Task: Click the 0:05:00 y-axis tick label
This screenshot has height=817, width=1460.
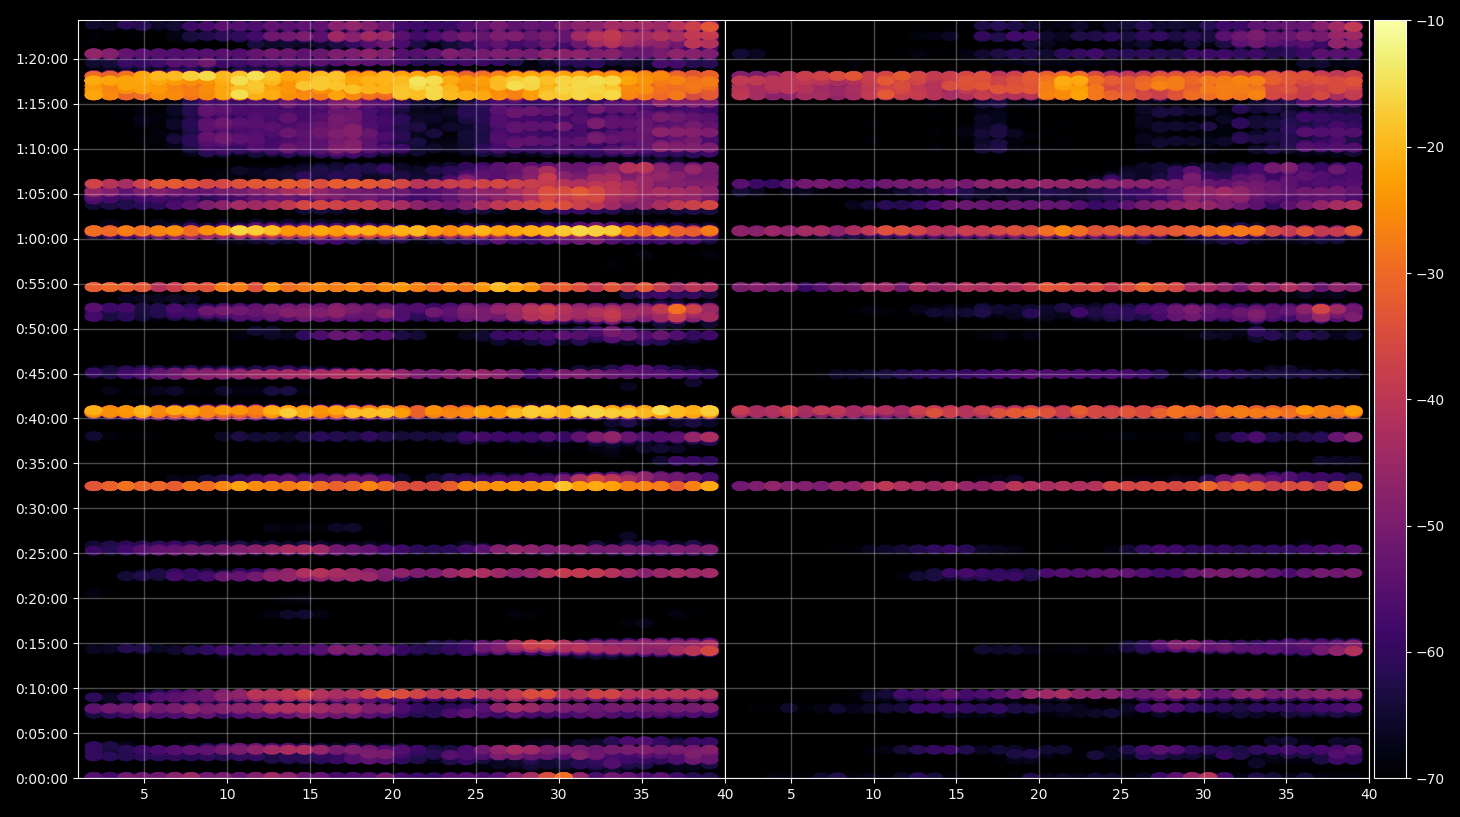Action: [x=42, y=734]
